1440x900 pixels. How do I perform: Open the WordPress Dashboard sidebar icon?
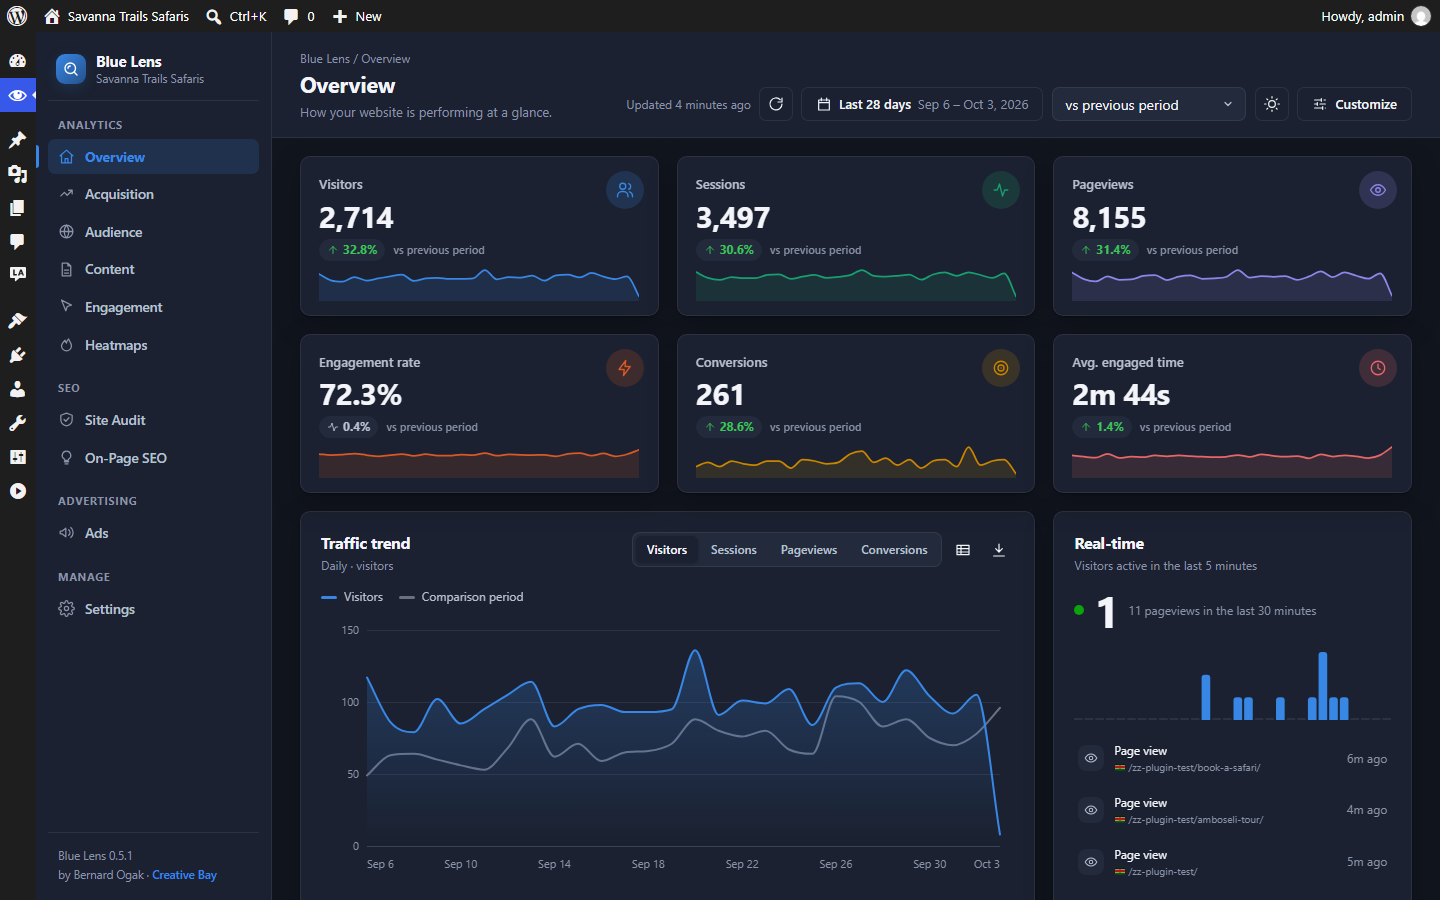(x=17, y=60)
